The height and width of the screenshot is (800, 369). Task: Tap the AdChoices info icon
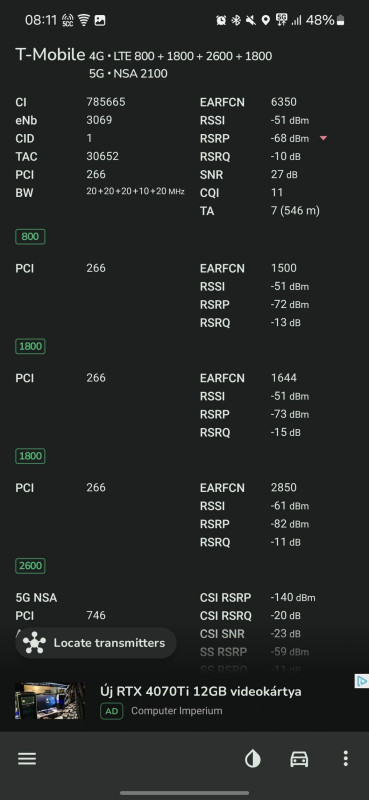[x=361, y=681]
